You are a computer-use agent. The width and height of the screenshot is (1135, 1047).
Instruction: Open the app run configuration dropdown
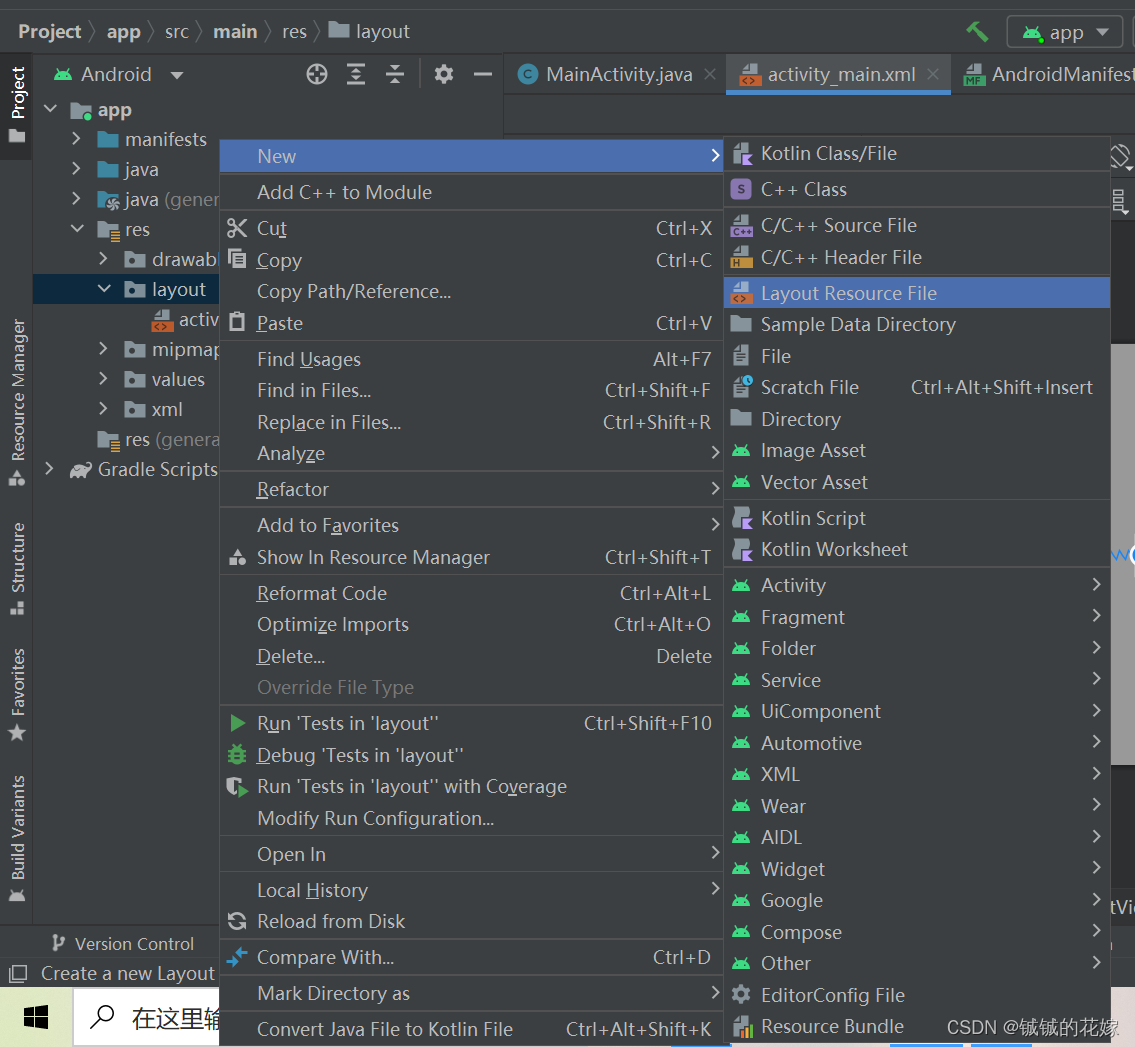tap(1064, 33)
